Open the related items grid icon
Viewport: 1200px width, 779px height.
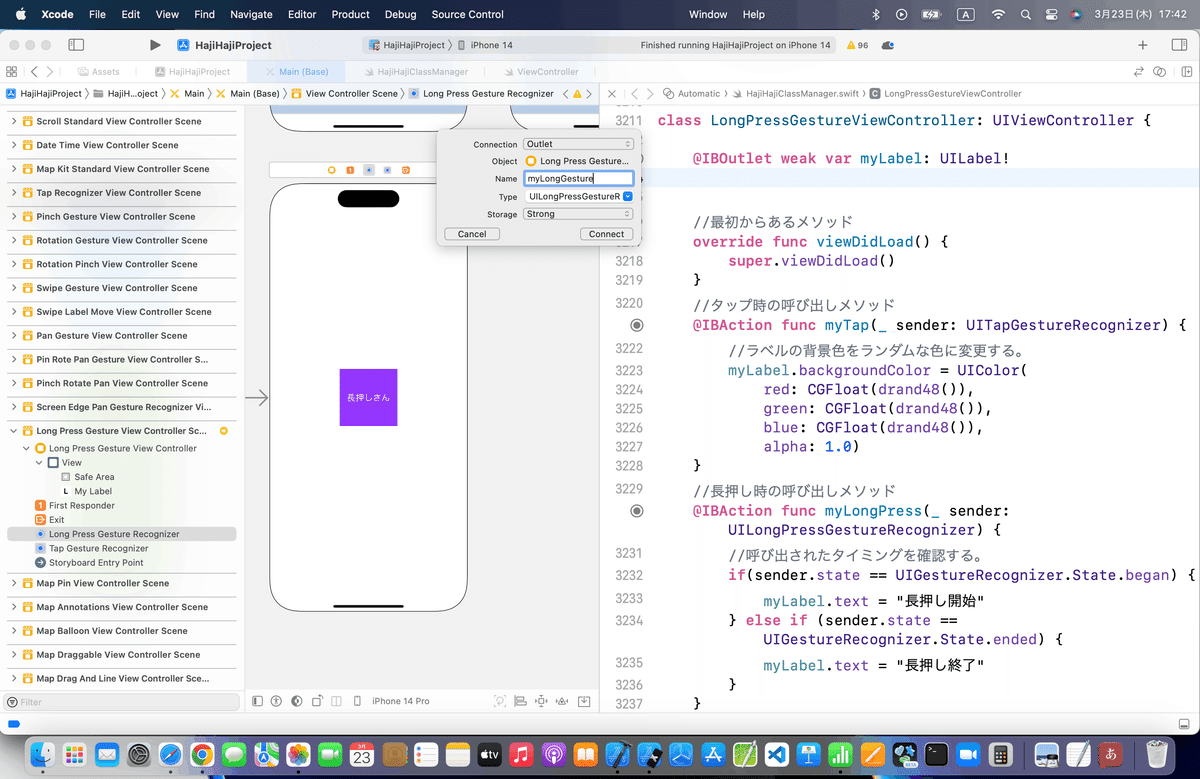tap(11, 72)
